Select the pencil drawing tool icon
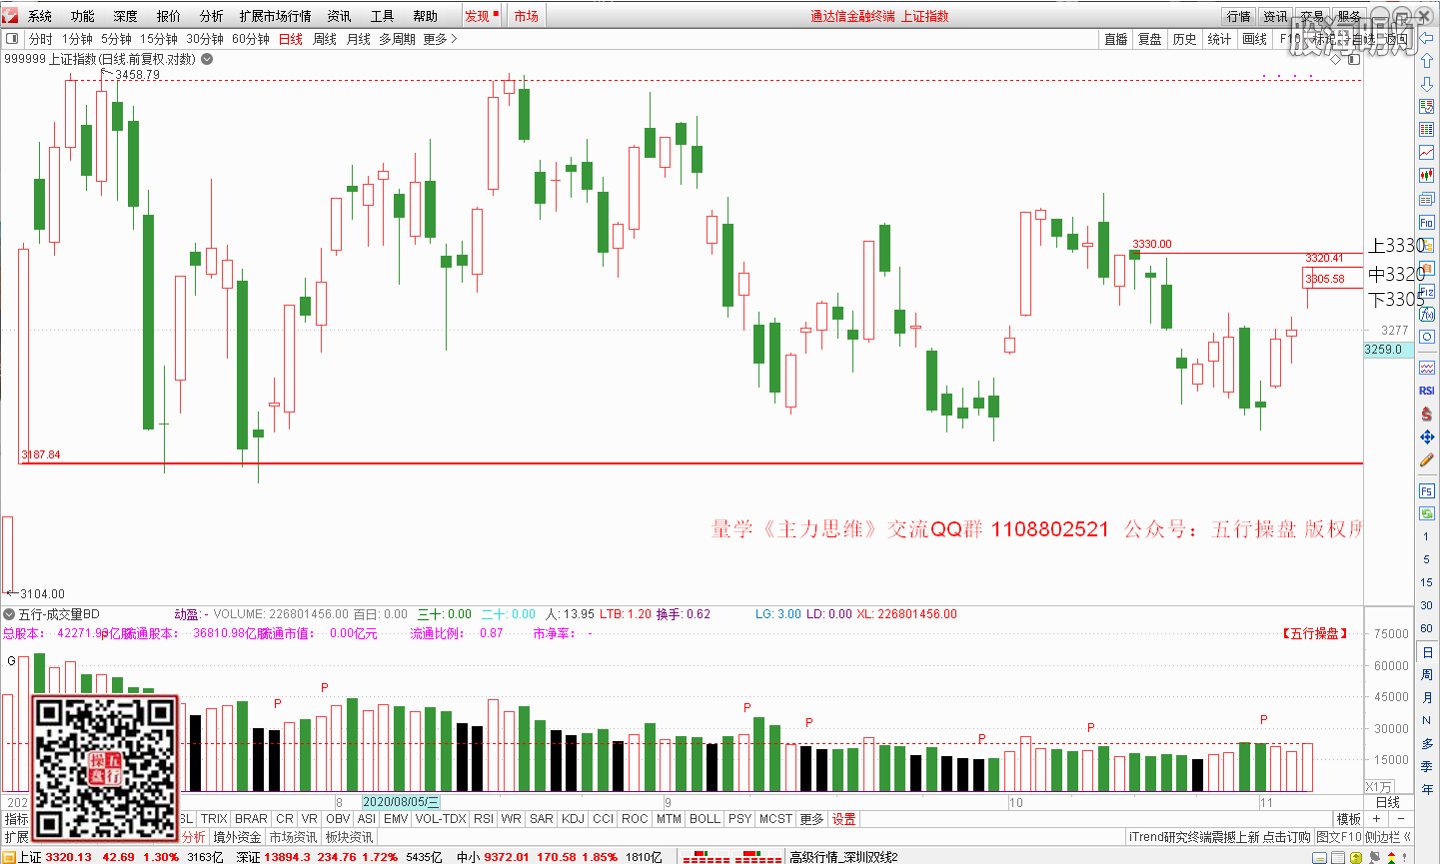 click(x=1426, y=460)
